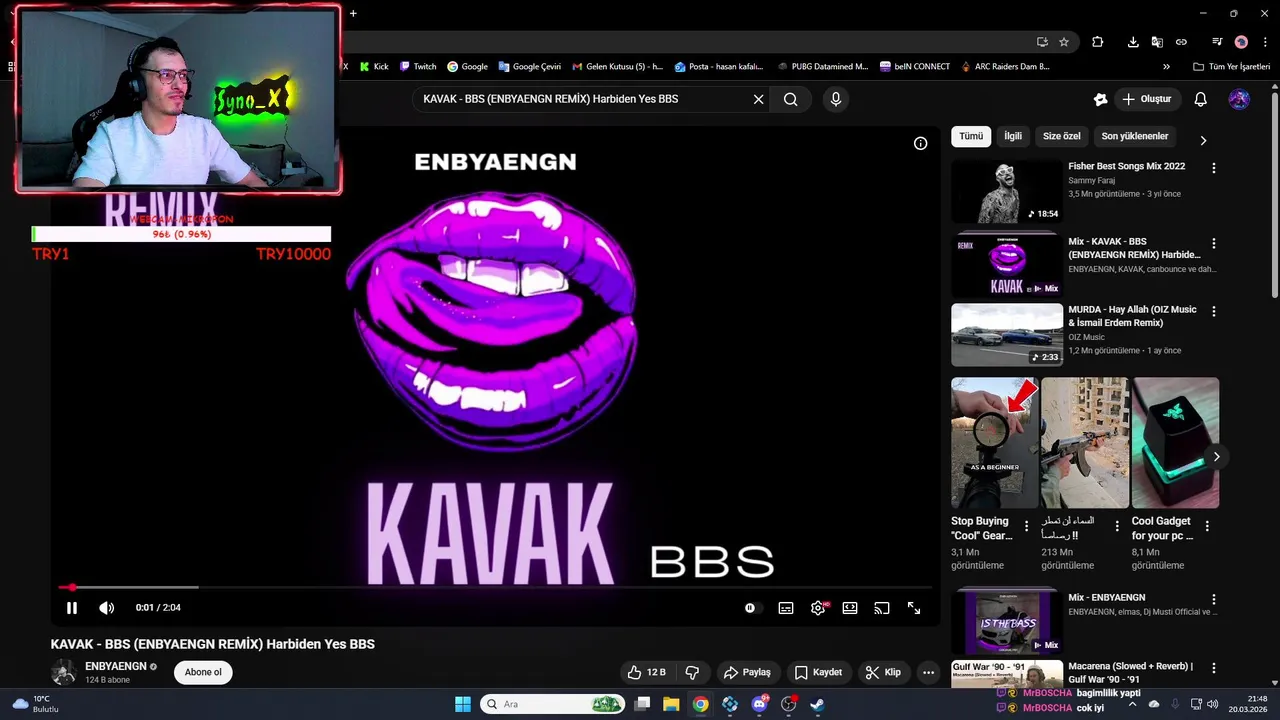Subscribe with Abone ol button
The image size is (1280, 720).
tap(203, 672)
